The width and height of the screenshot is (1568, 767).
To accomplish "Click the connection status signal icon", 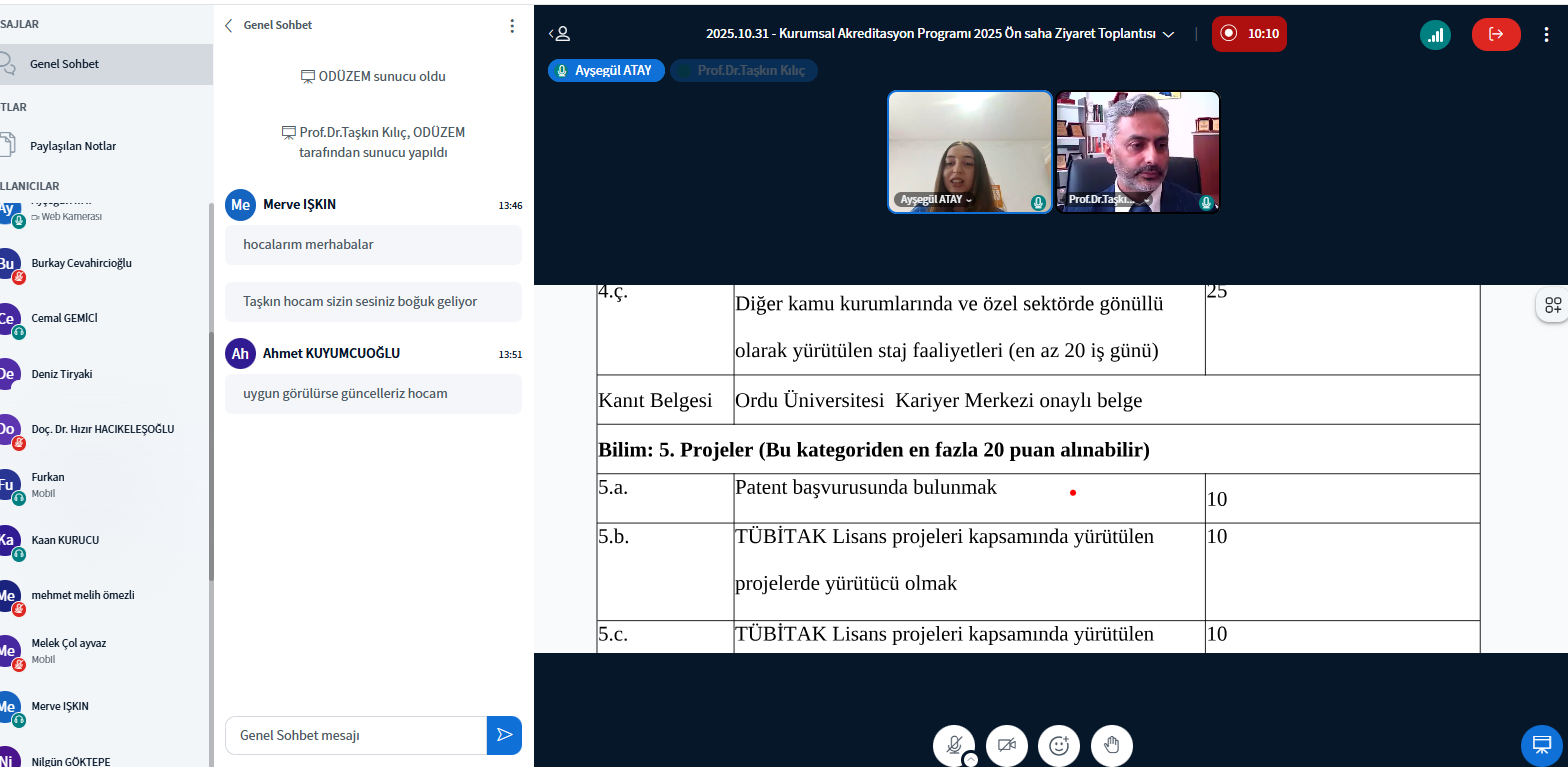I will point(1435,34).
